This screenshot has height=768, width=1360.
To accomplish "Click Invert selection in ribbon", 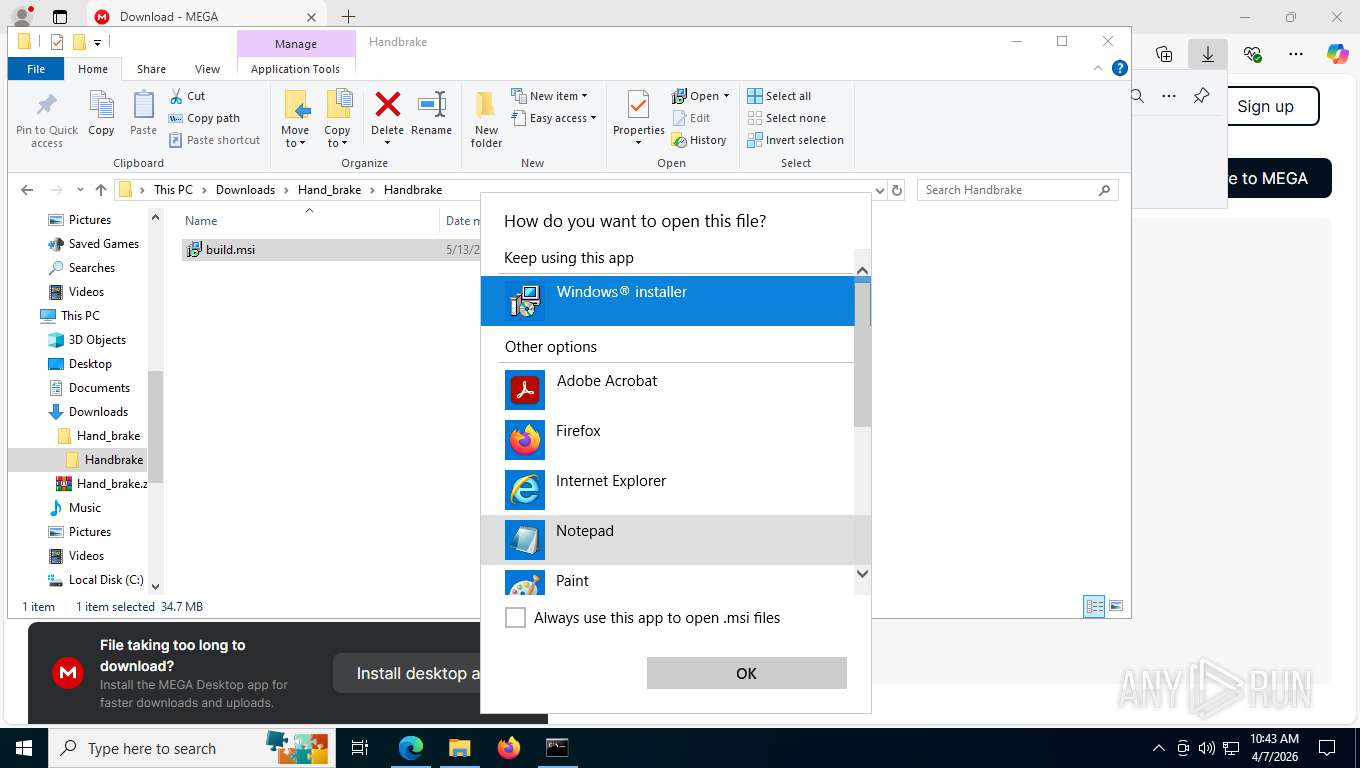I will pos(796,140).
